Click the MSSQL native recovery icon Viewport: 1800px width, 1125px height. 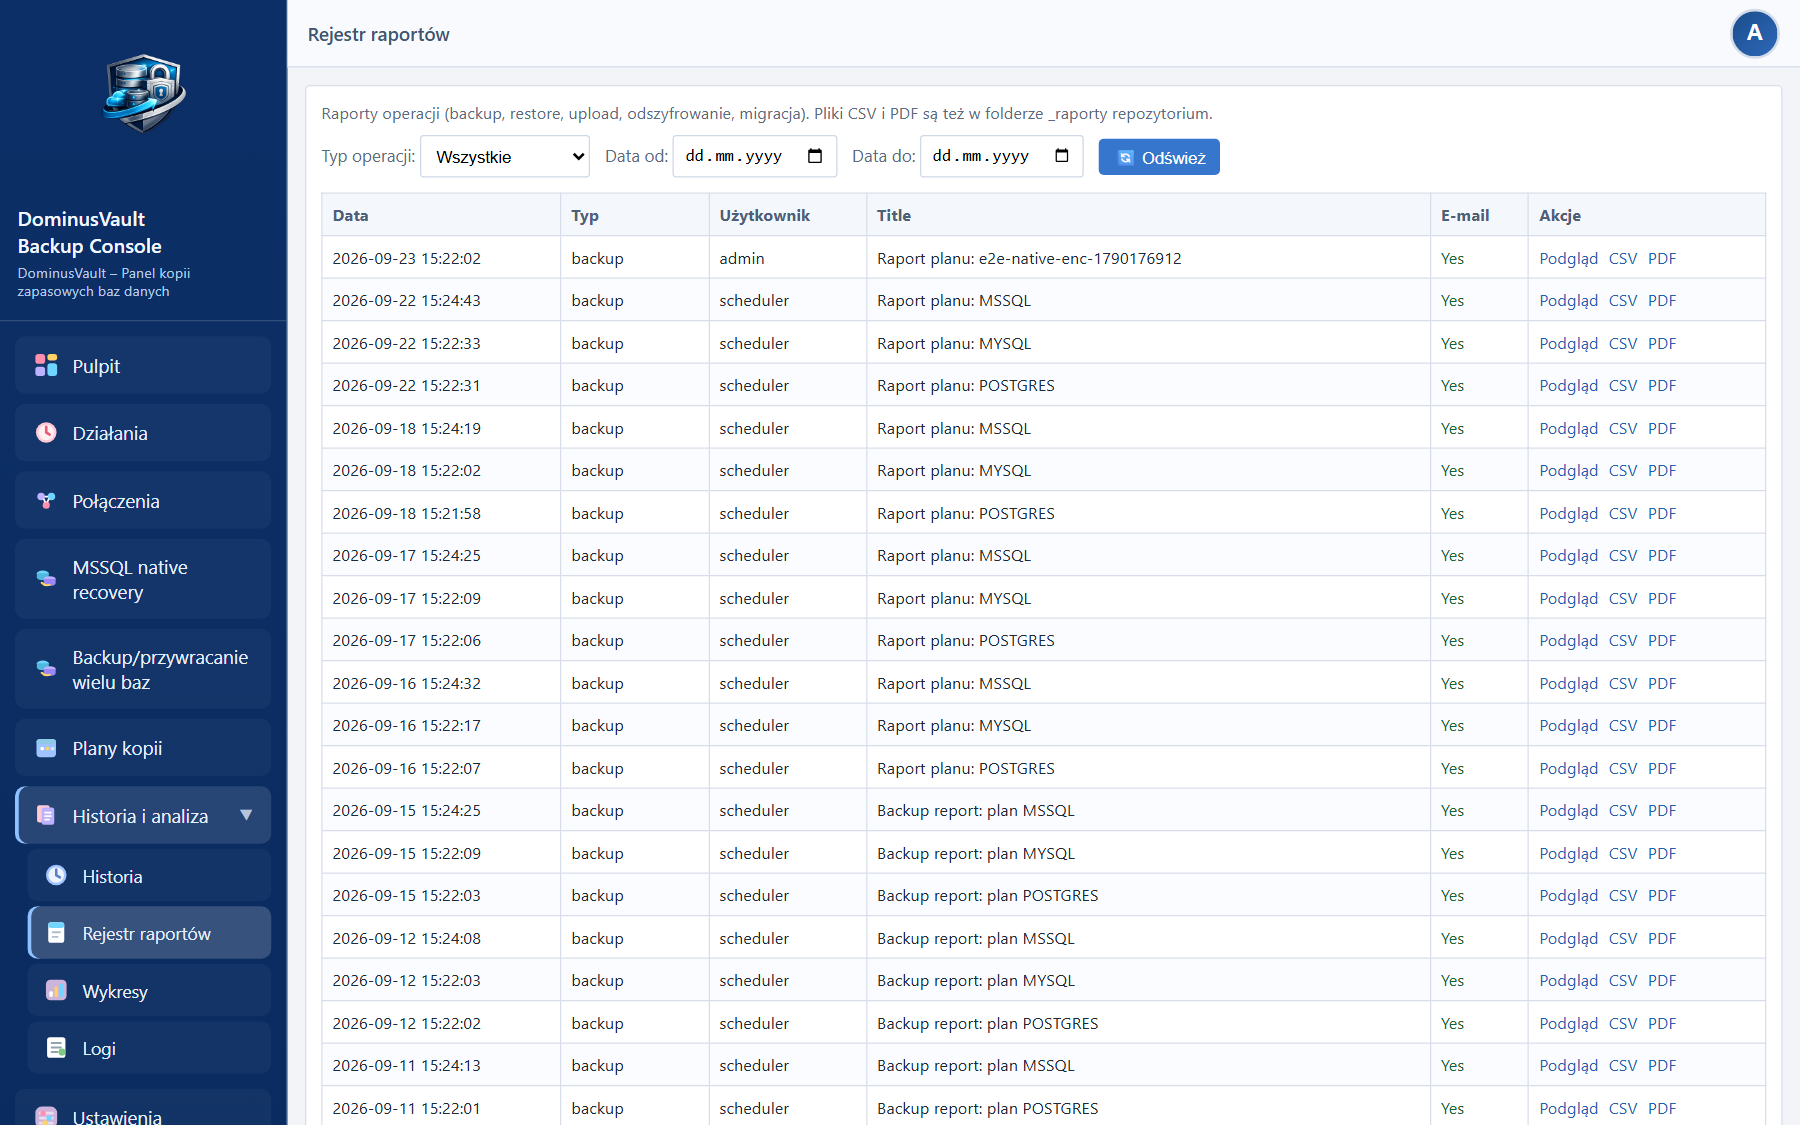46,579
